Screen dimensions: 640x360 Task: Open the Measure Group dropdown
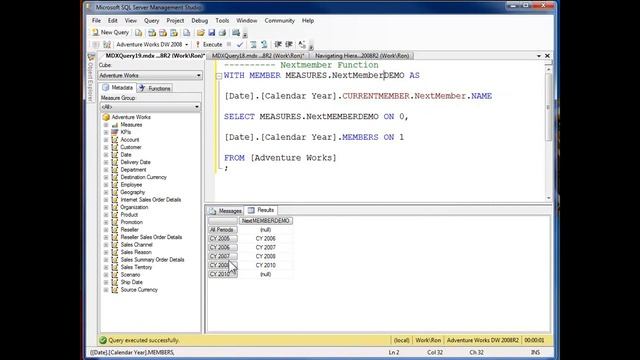pos(150,107)
